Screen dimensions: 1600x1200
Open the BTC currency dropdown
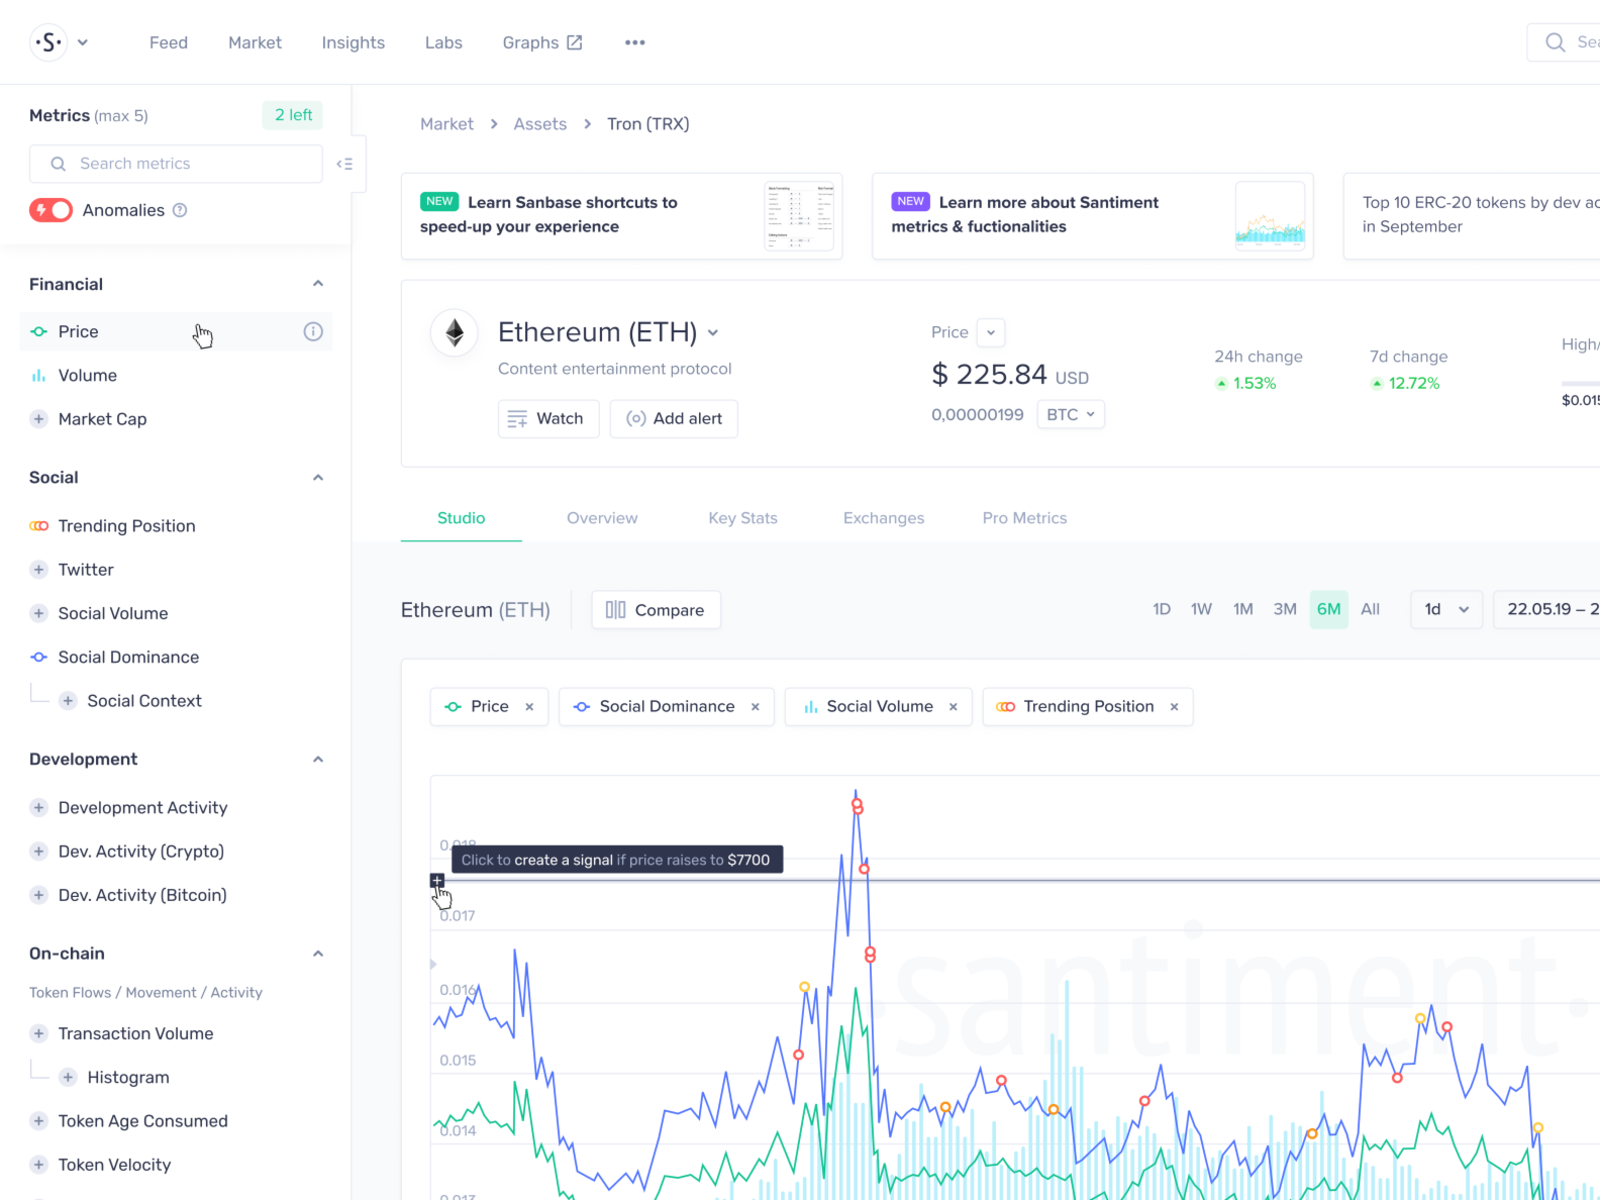click(x=1071, y=414)
